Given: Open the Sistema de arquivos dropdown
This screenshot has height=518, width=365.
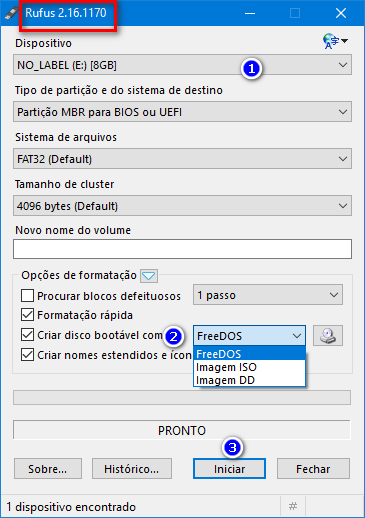Looking at the screenshot, I should 182,159.
